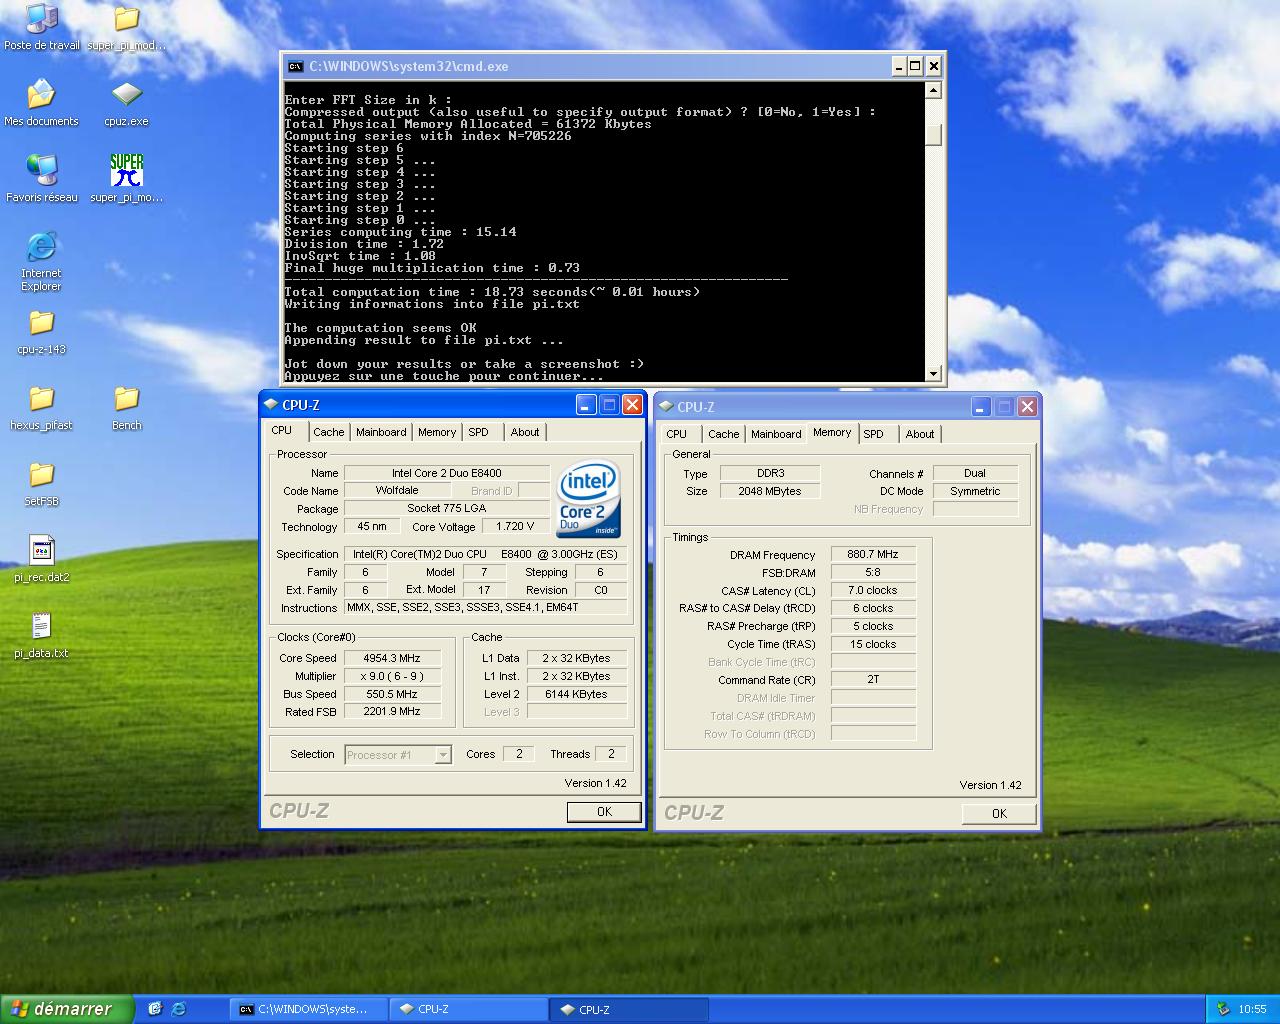Click the Multiplier x 9.0 value
The height and width of the screenshot is (1024, 1280).
click(392, 676)
